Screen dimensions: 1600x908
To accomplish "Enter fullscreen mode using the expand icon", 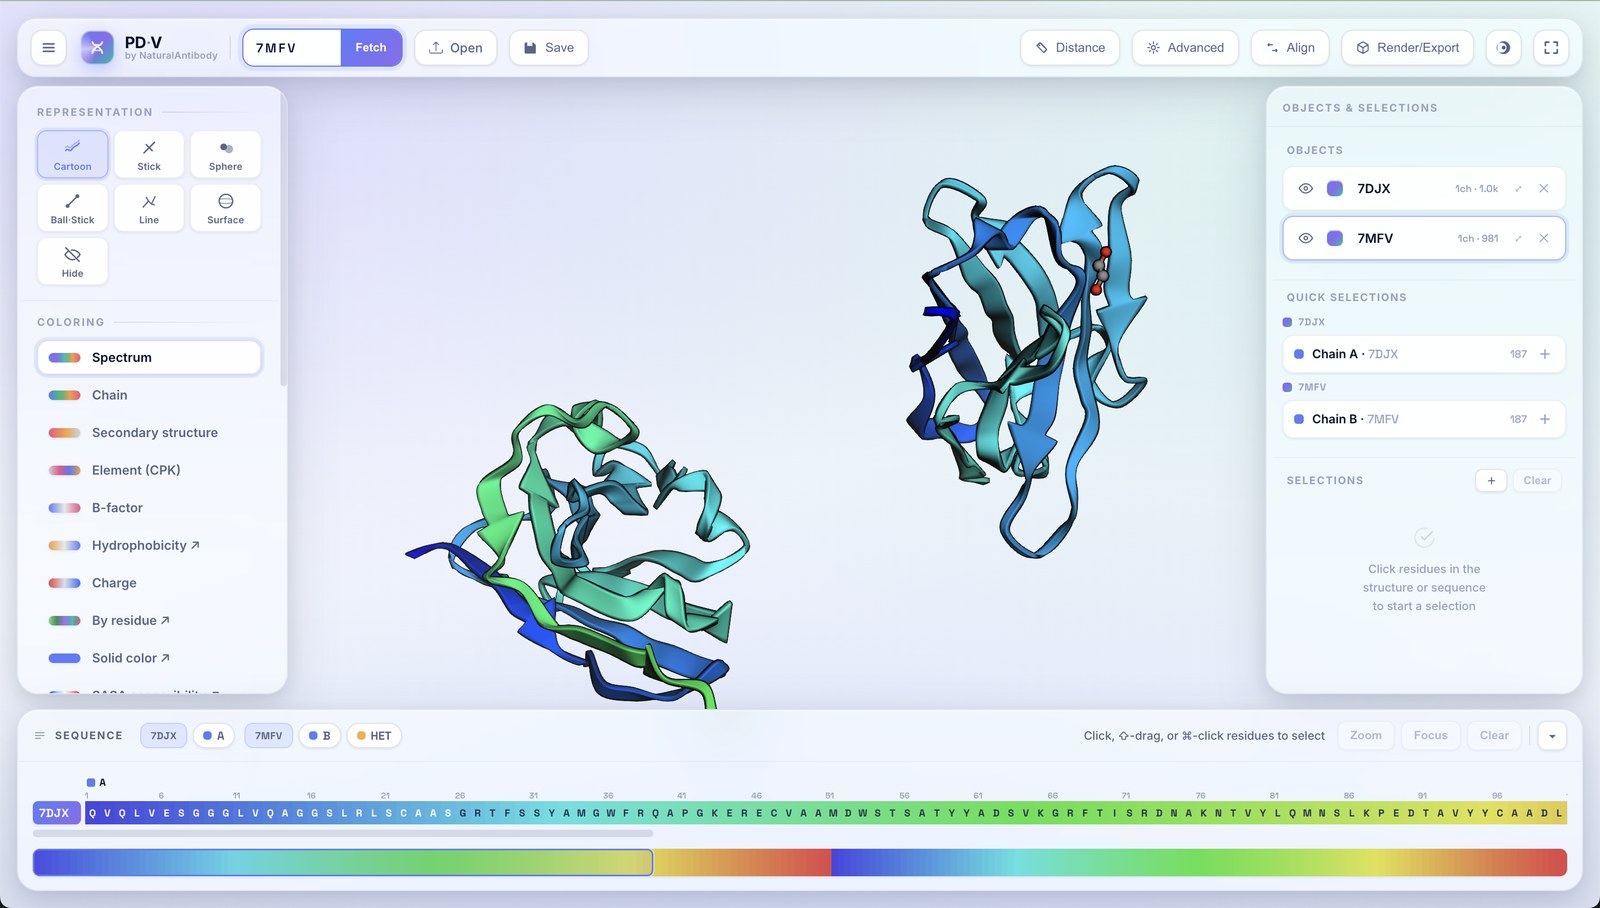I will 1551,48.
